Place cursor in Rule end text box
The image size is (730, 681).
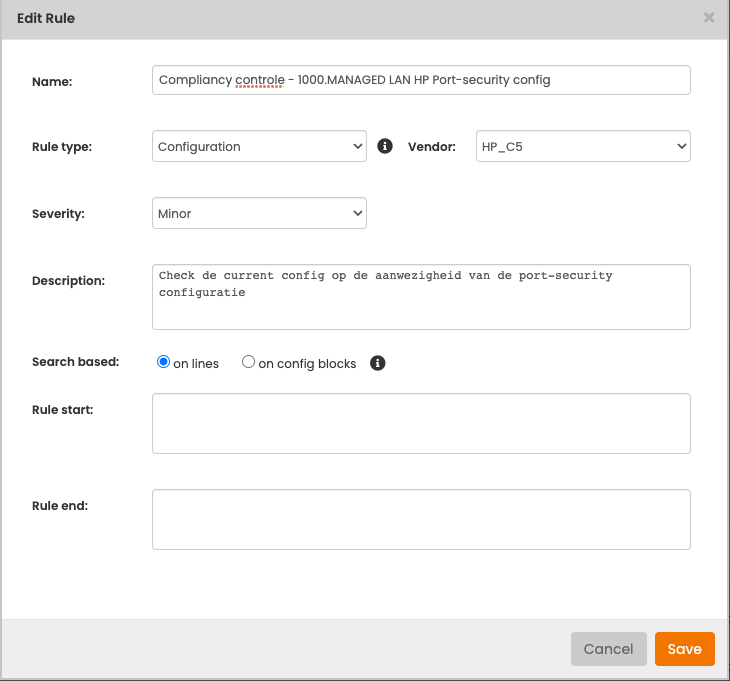click(420, 519)
